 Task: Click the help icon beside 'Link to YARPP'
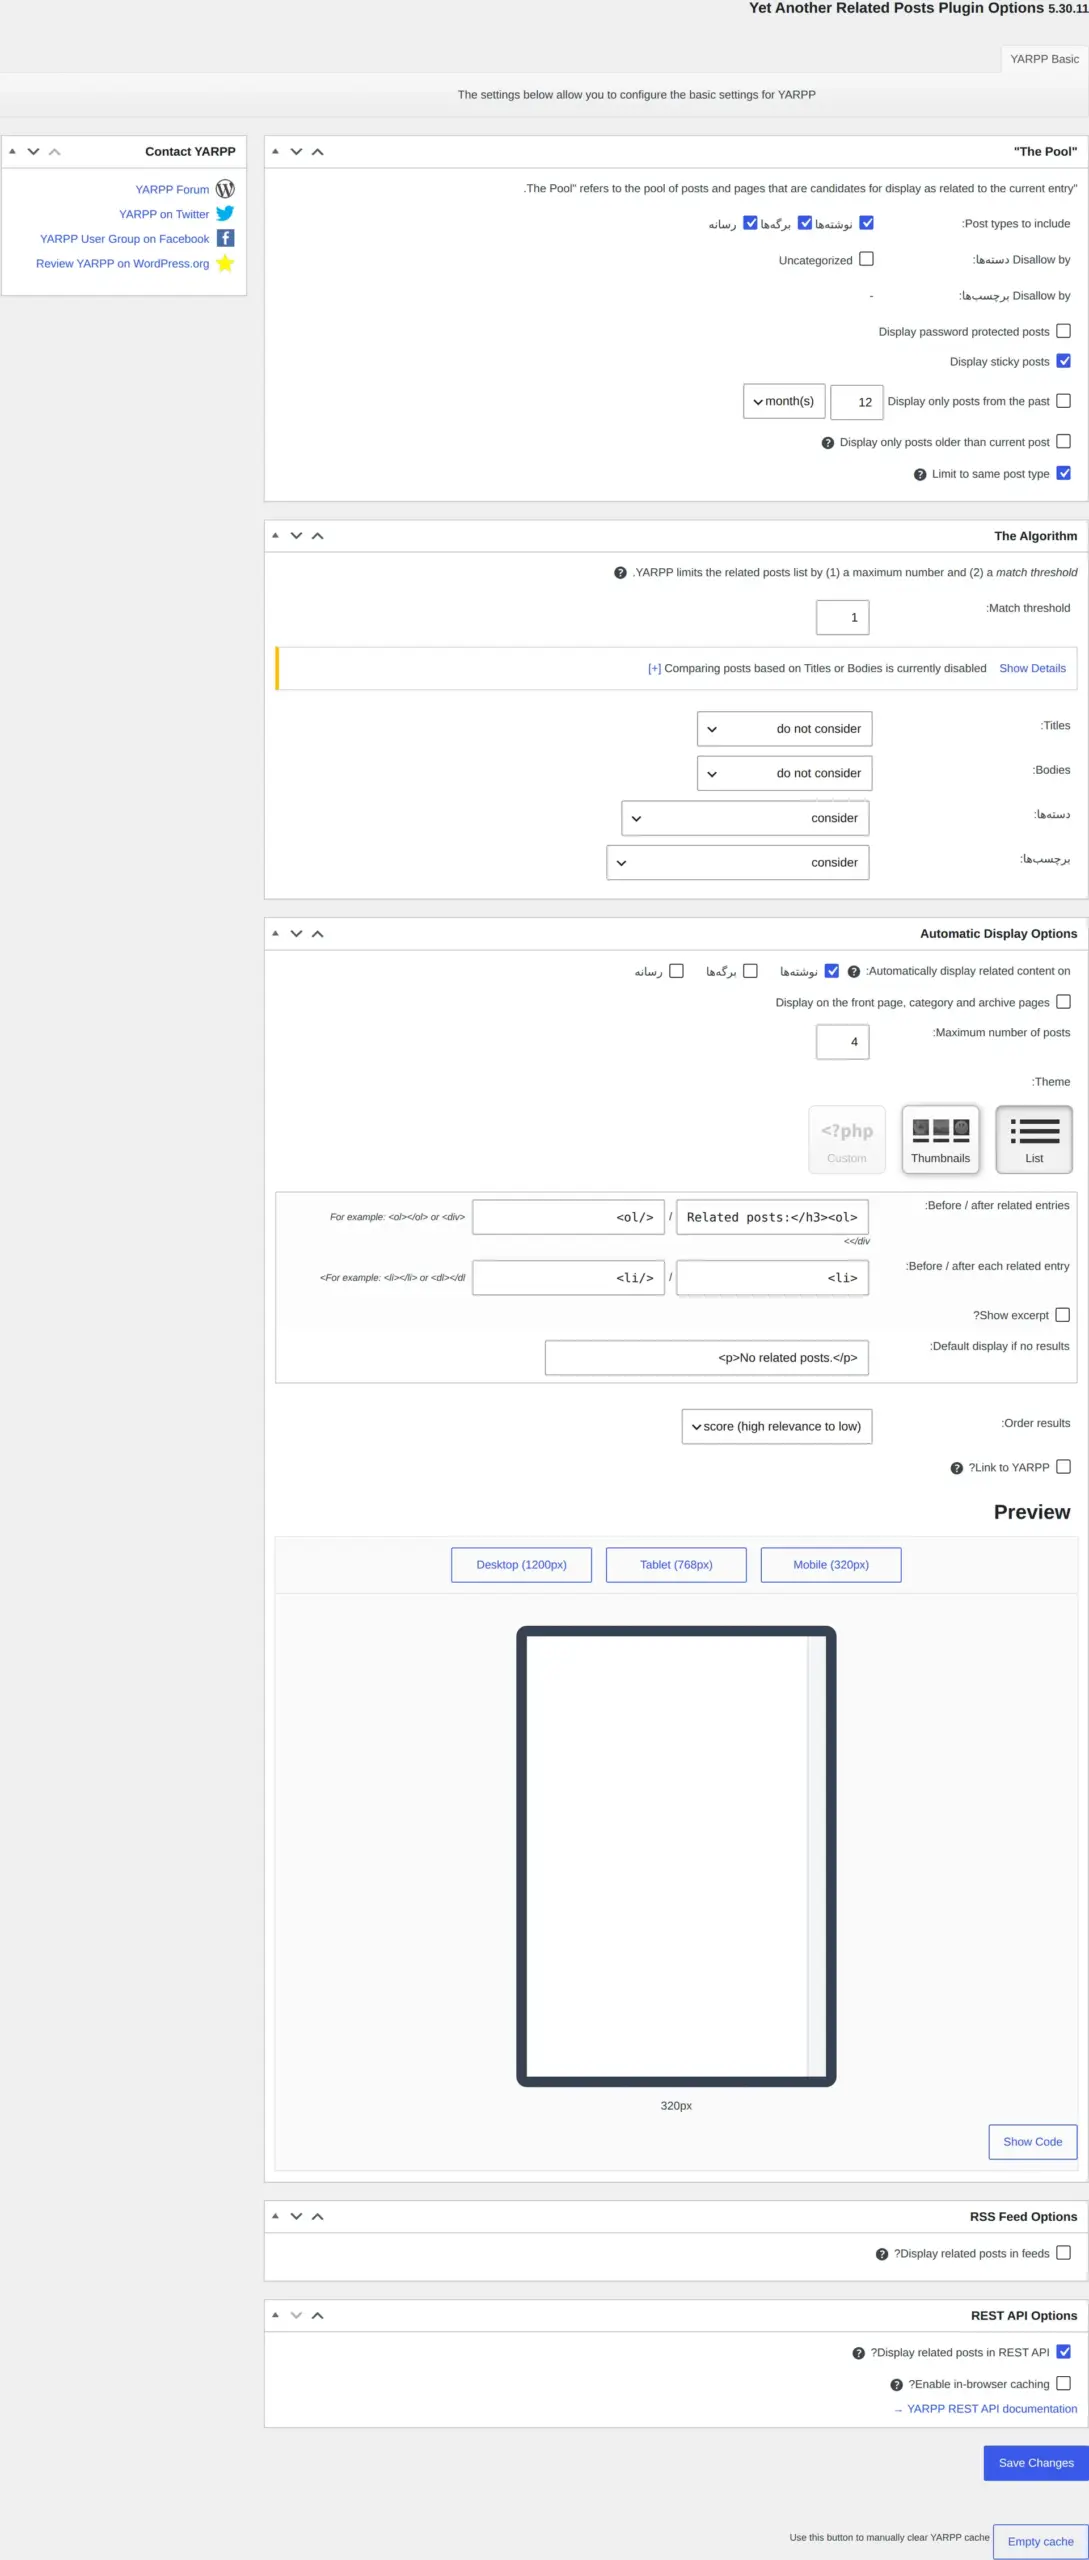pos(957,1468)
